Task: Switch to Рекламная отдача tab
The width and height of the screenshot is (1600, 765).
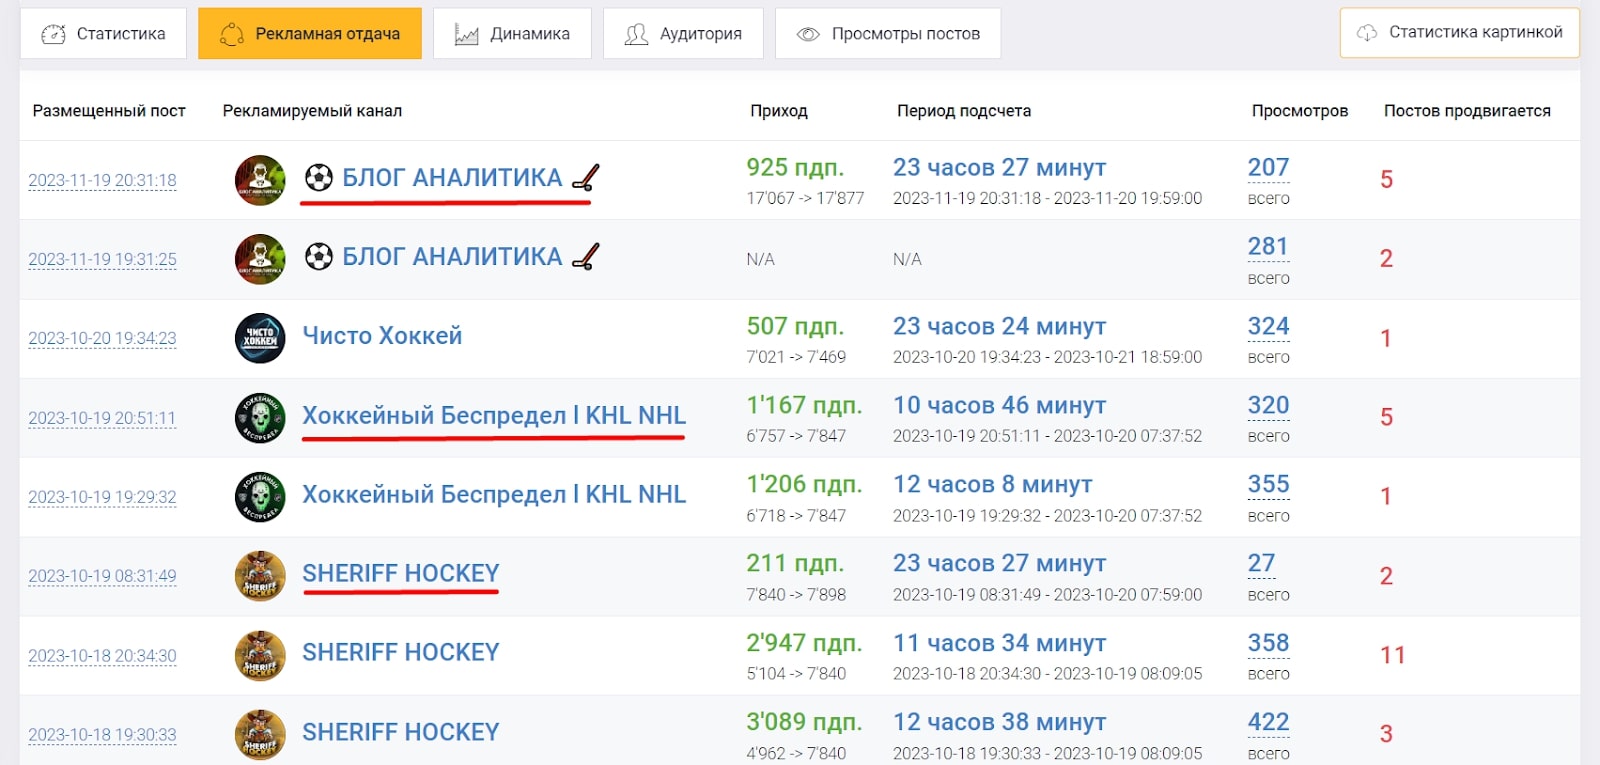Action: point(310,33)
